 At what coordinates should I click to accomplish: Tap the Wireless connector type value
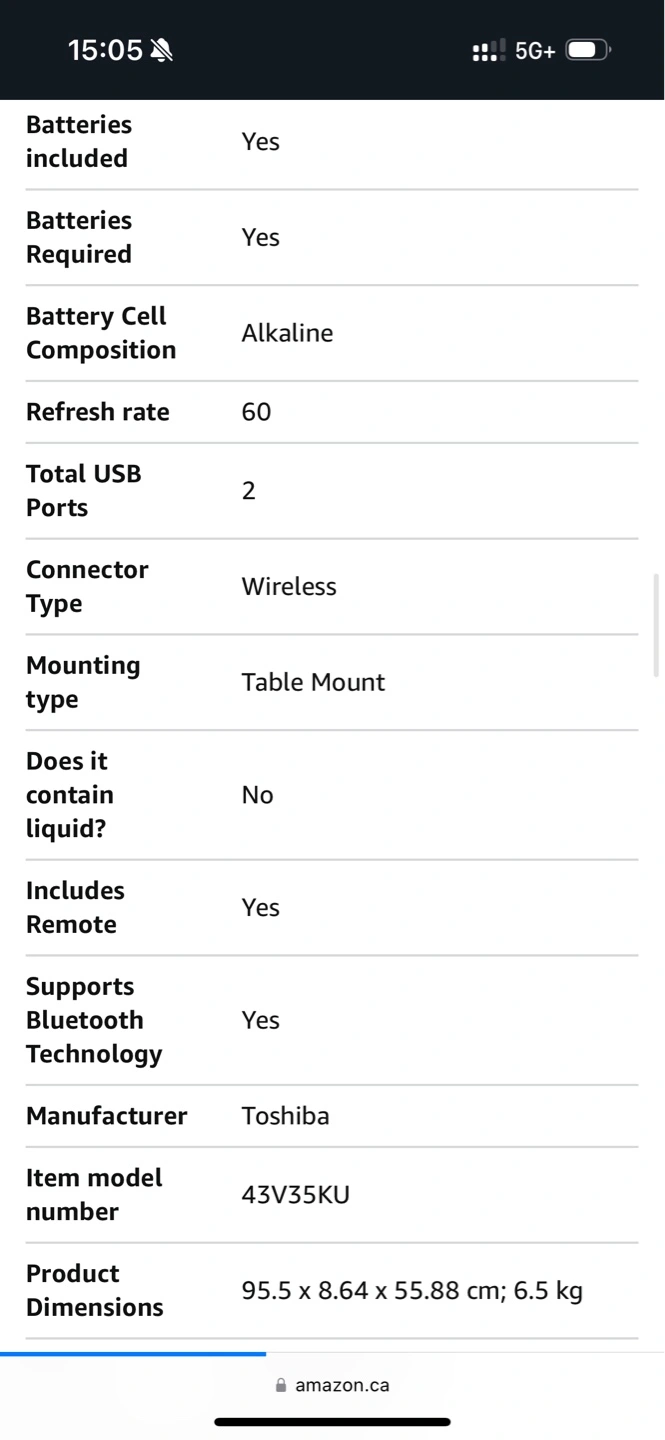tap(289, 587)
